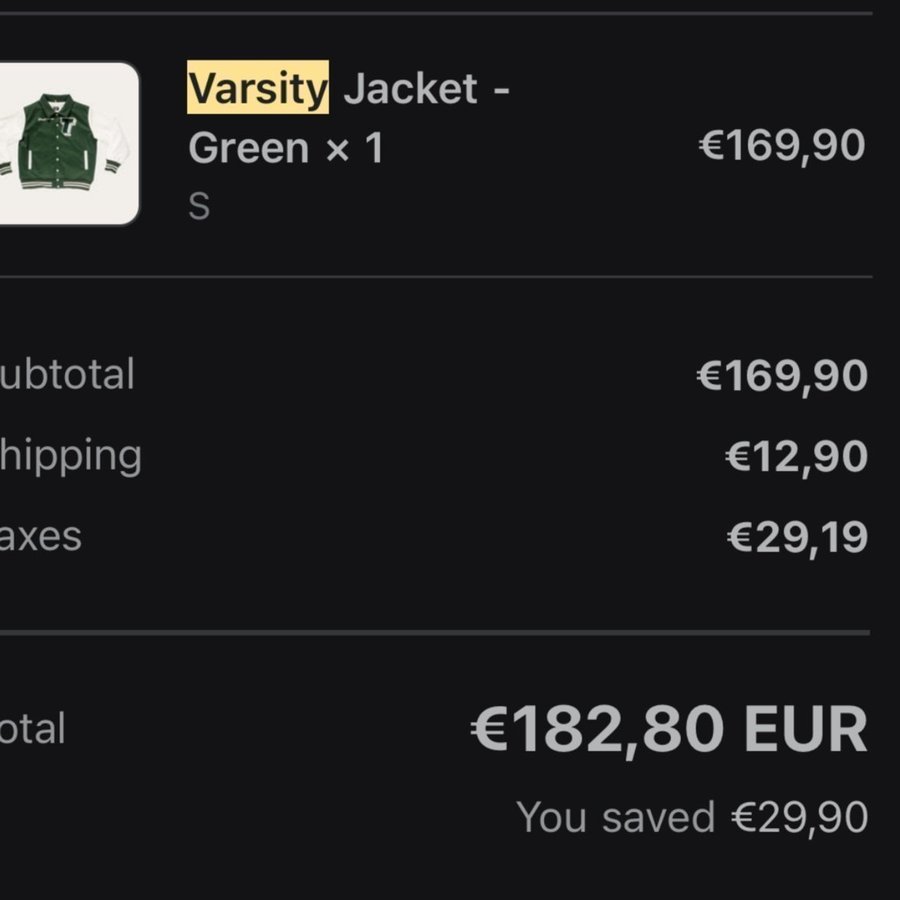Click the You saved text

(x=616, y=817)
